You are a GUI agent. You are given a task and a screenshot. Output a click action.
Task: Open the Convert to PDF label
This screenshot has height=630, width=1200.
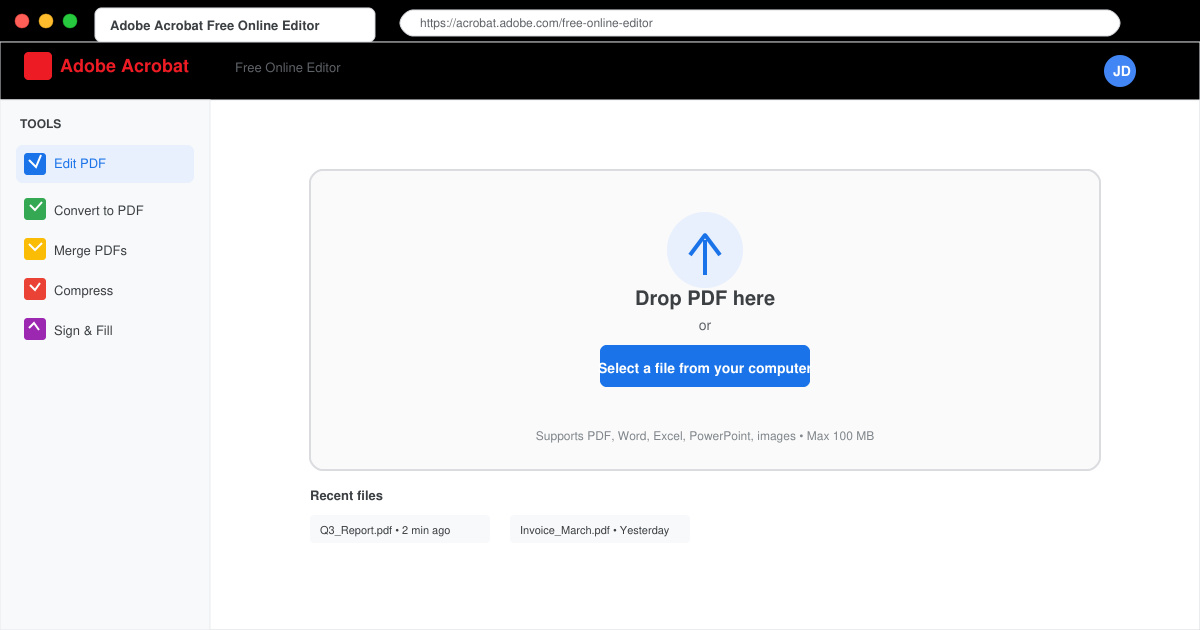[x=99, y=211]
